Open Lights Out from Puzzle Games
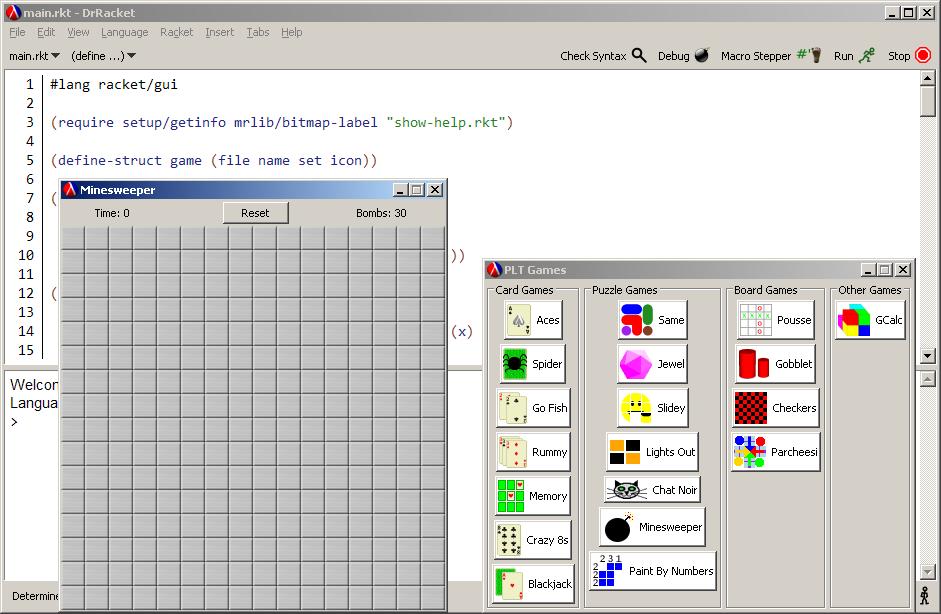 click(652, 452)
